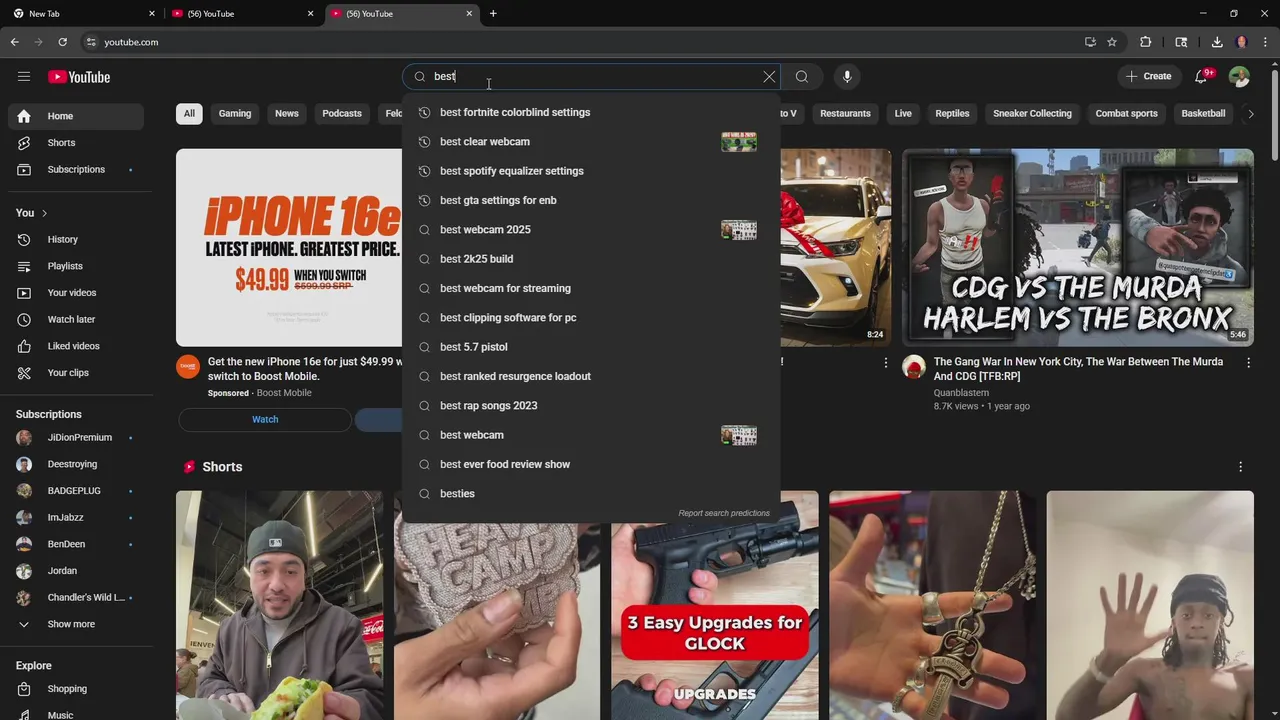Click Report search predictions link
Image resolution: width=1280 pixels, height=720 pixels.
click(x=724, y=513)
